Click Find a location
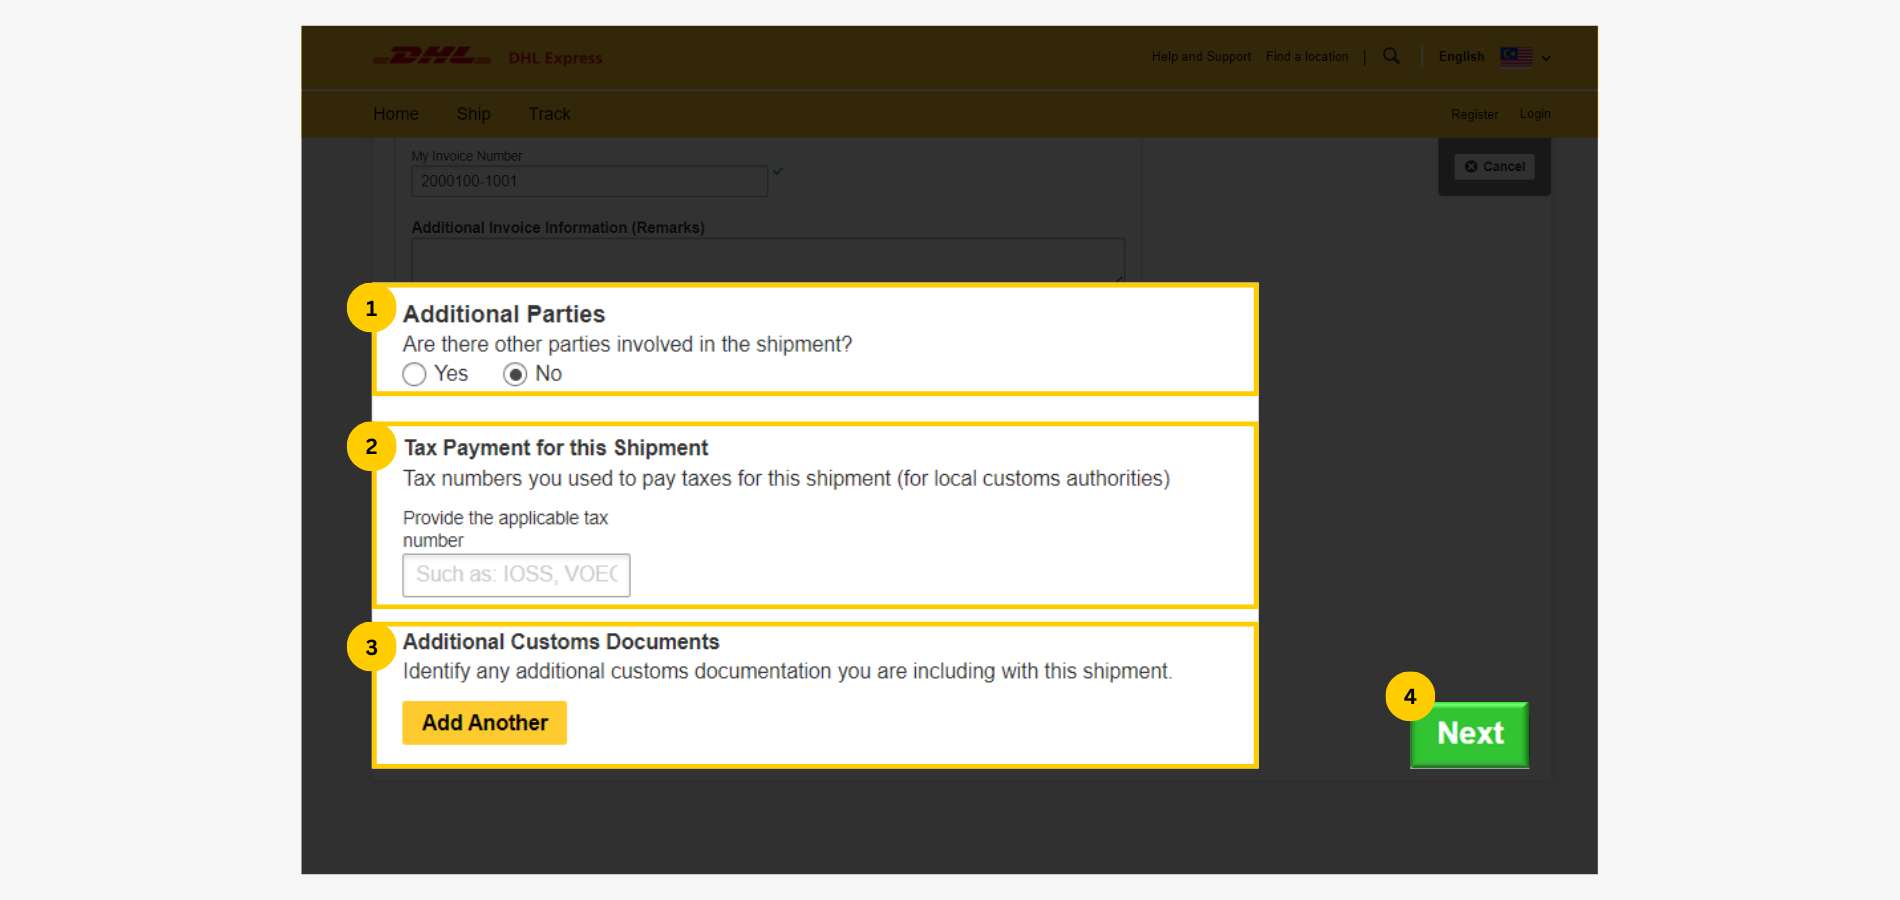 point(1307,57)
